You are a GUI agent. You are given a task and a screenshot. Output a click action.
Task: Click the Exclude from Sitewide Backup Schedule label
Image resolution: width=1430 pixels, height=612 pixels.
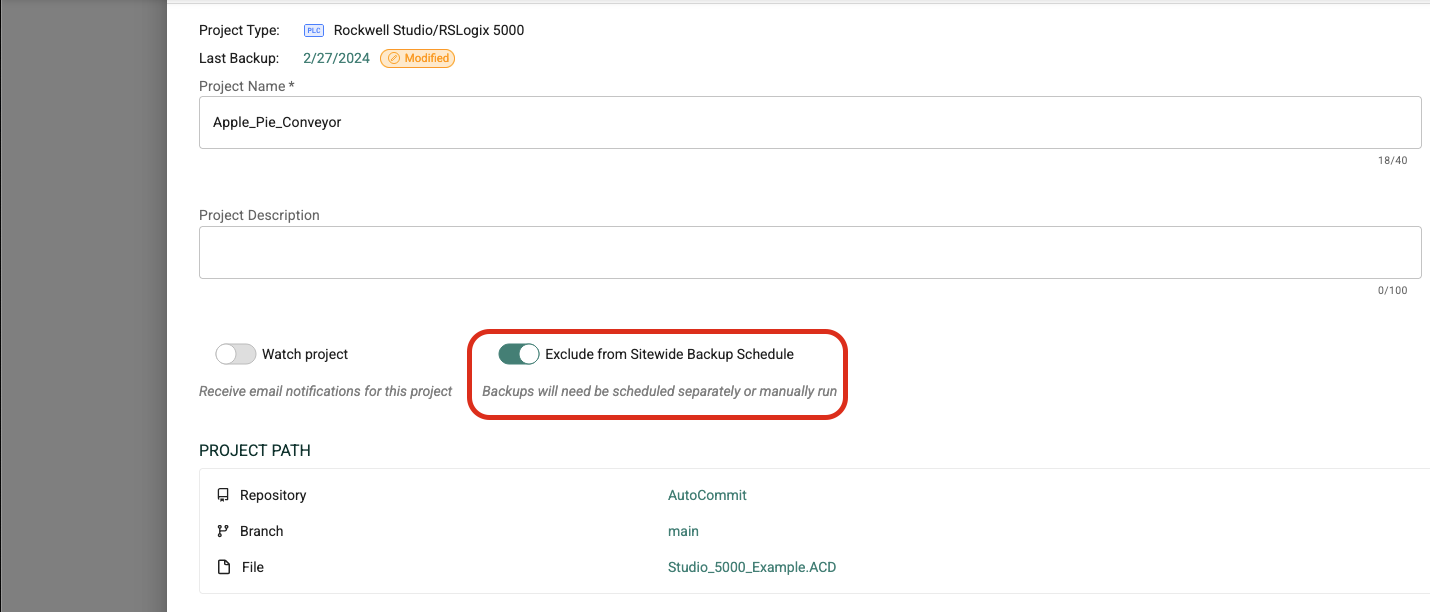pos(669,354)
